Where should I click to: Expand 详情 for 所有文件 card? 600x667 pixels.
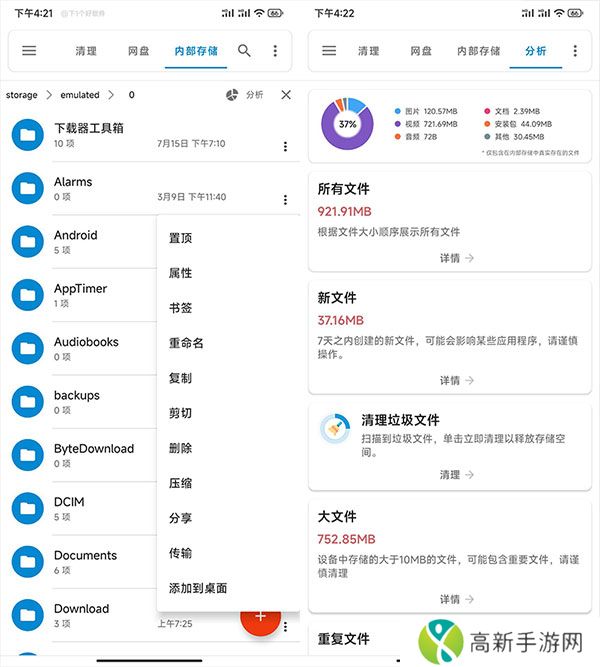tap(456, 258)
